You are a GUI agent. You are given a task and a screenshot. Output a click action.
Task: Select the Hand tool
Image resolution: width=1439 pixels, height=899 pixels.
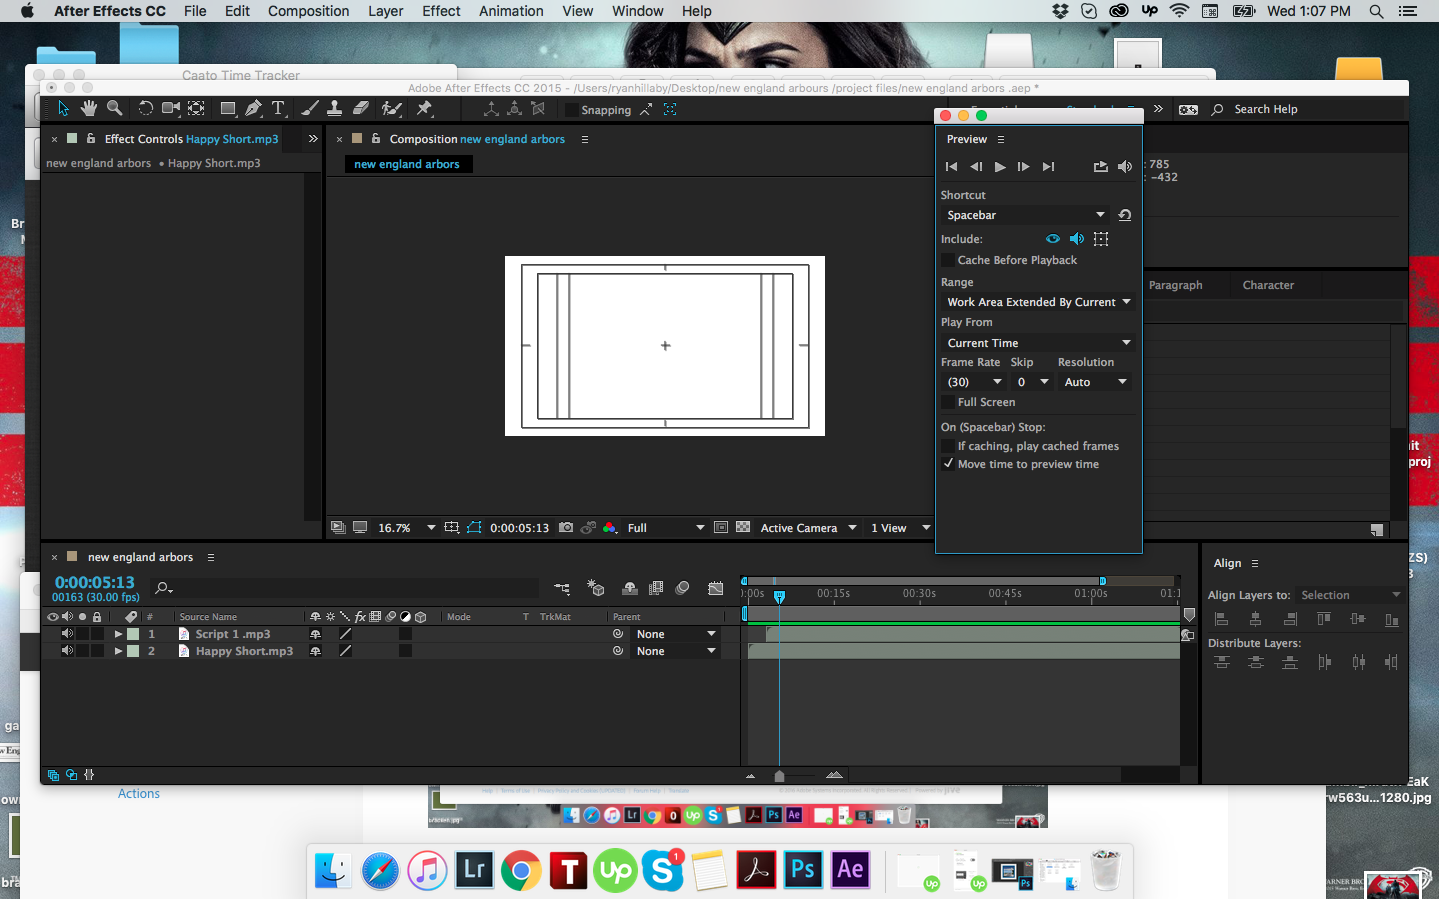(x=89, y=108)
